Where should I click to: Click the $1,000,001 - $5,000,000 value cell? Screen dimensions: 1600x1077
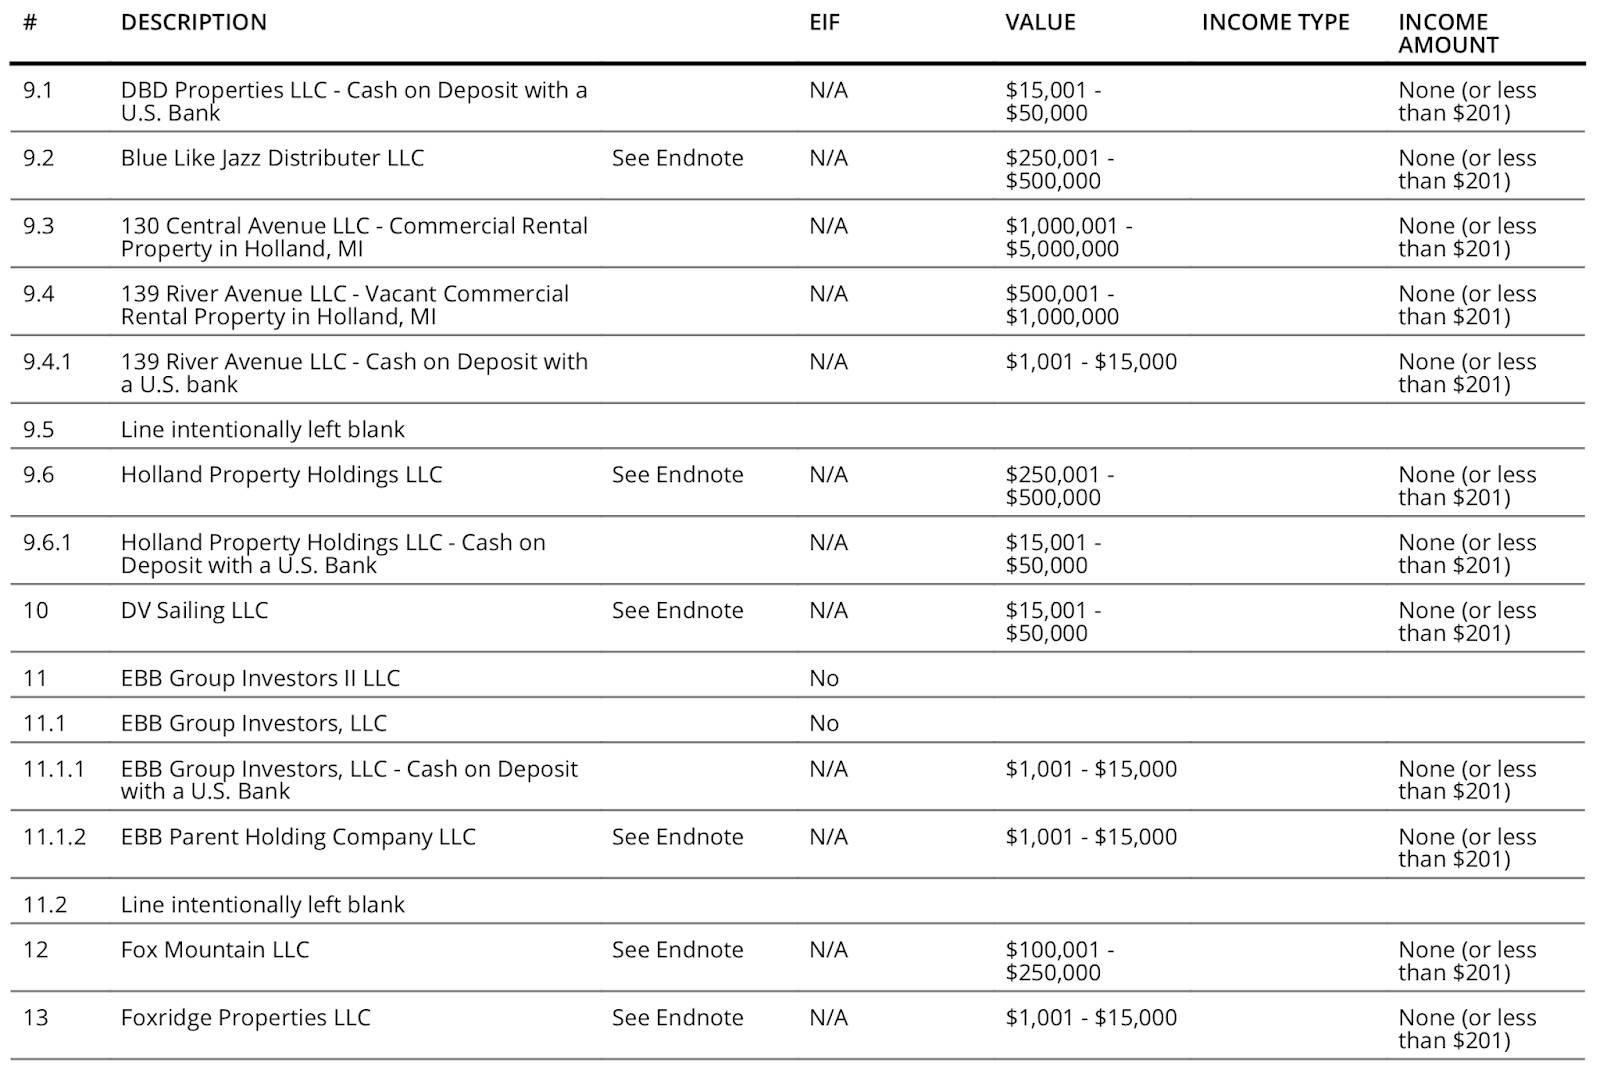coord(1069,237)
